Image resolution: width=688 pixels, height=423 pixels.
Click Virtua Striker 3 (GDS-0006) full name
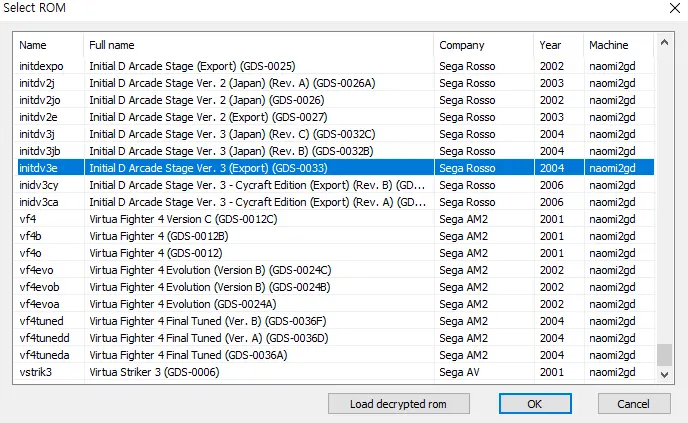[x=154, y=372]
